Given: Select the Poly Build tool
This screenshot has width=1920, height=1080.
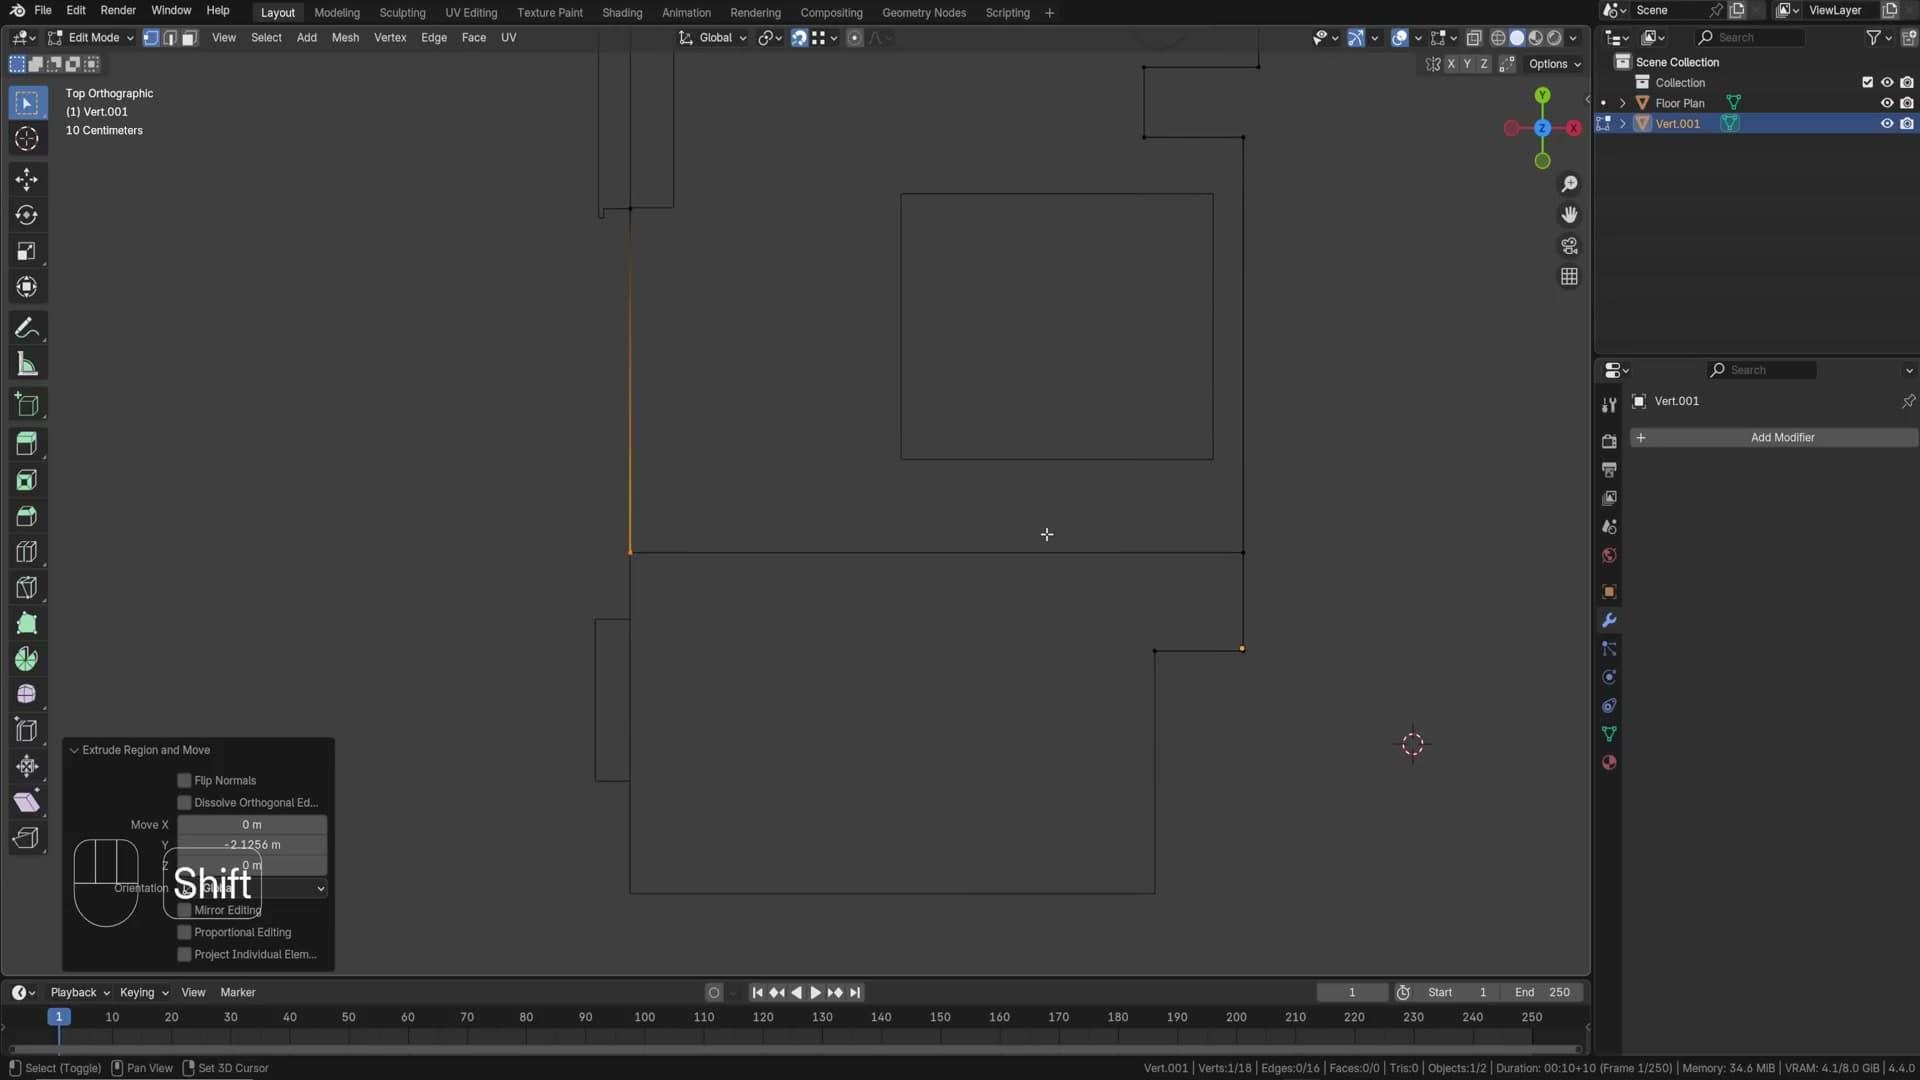Looking at the screenshot, I should point(27,624).
